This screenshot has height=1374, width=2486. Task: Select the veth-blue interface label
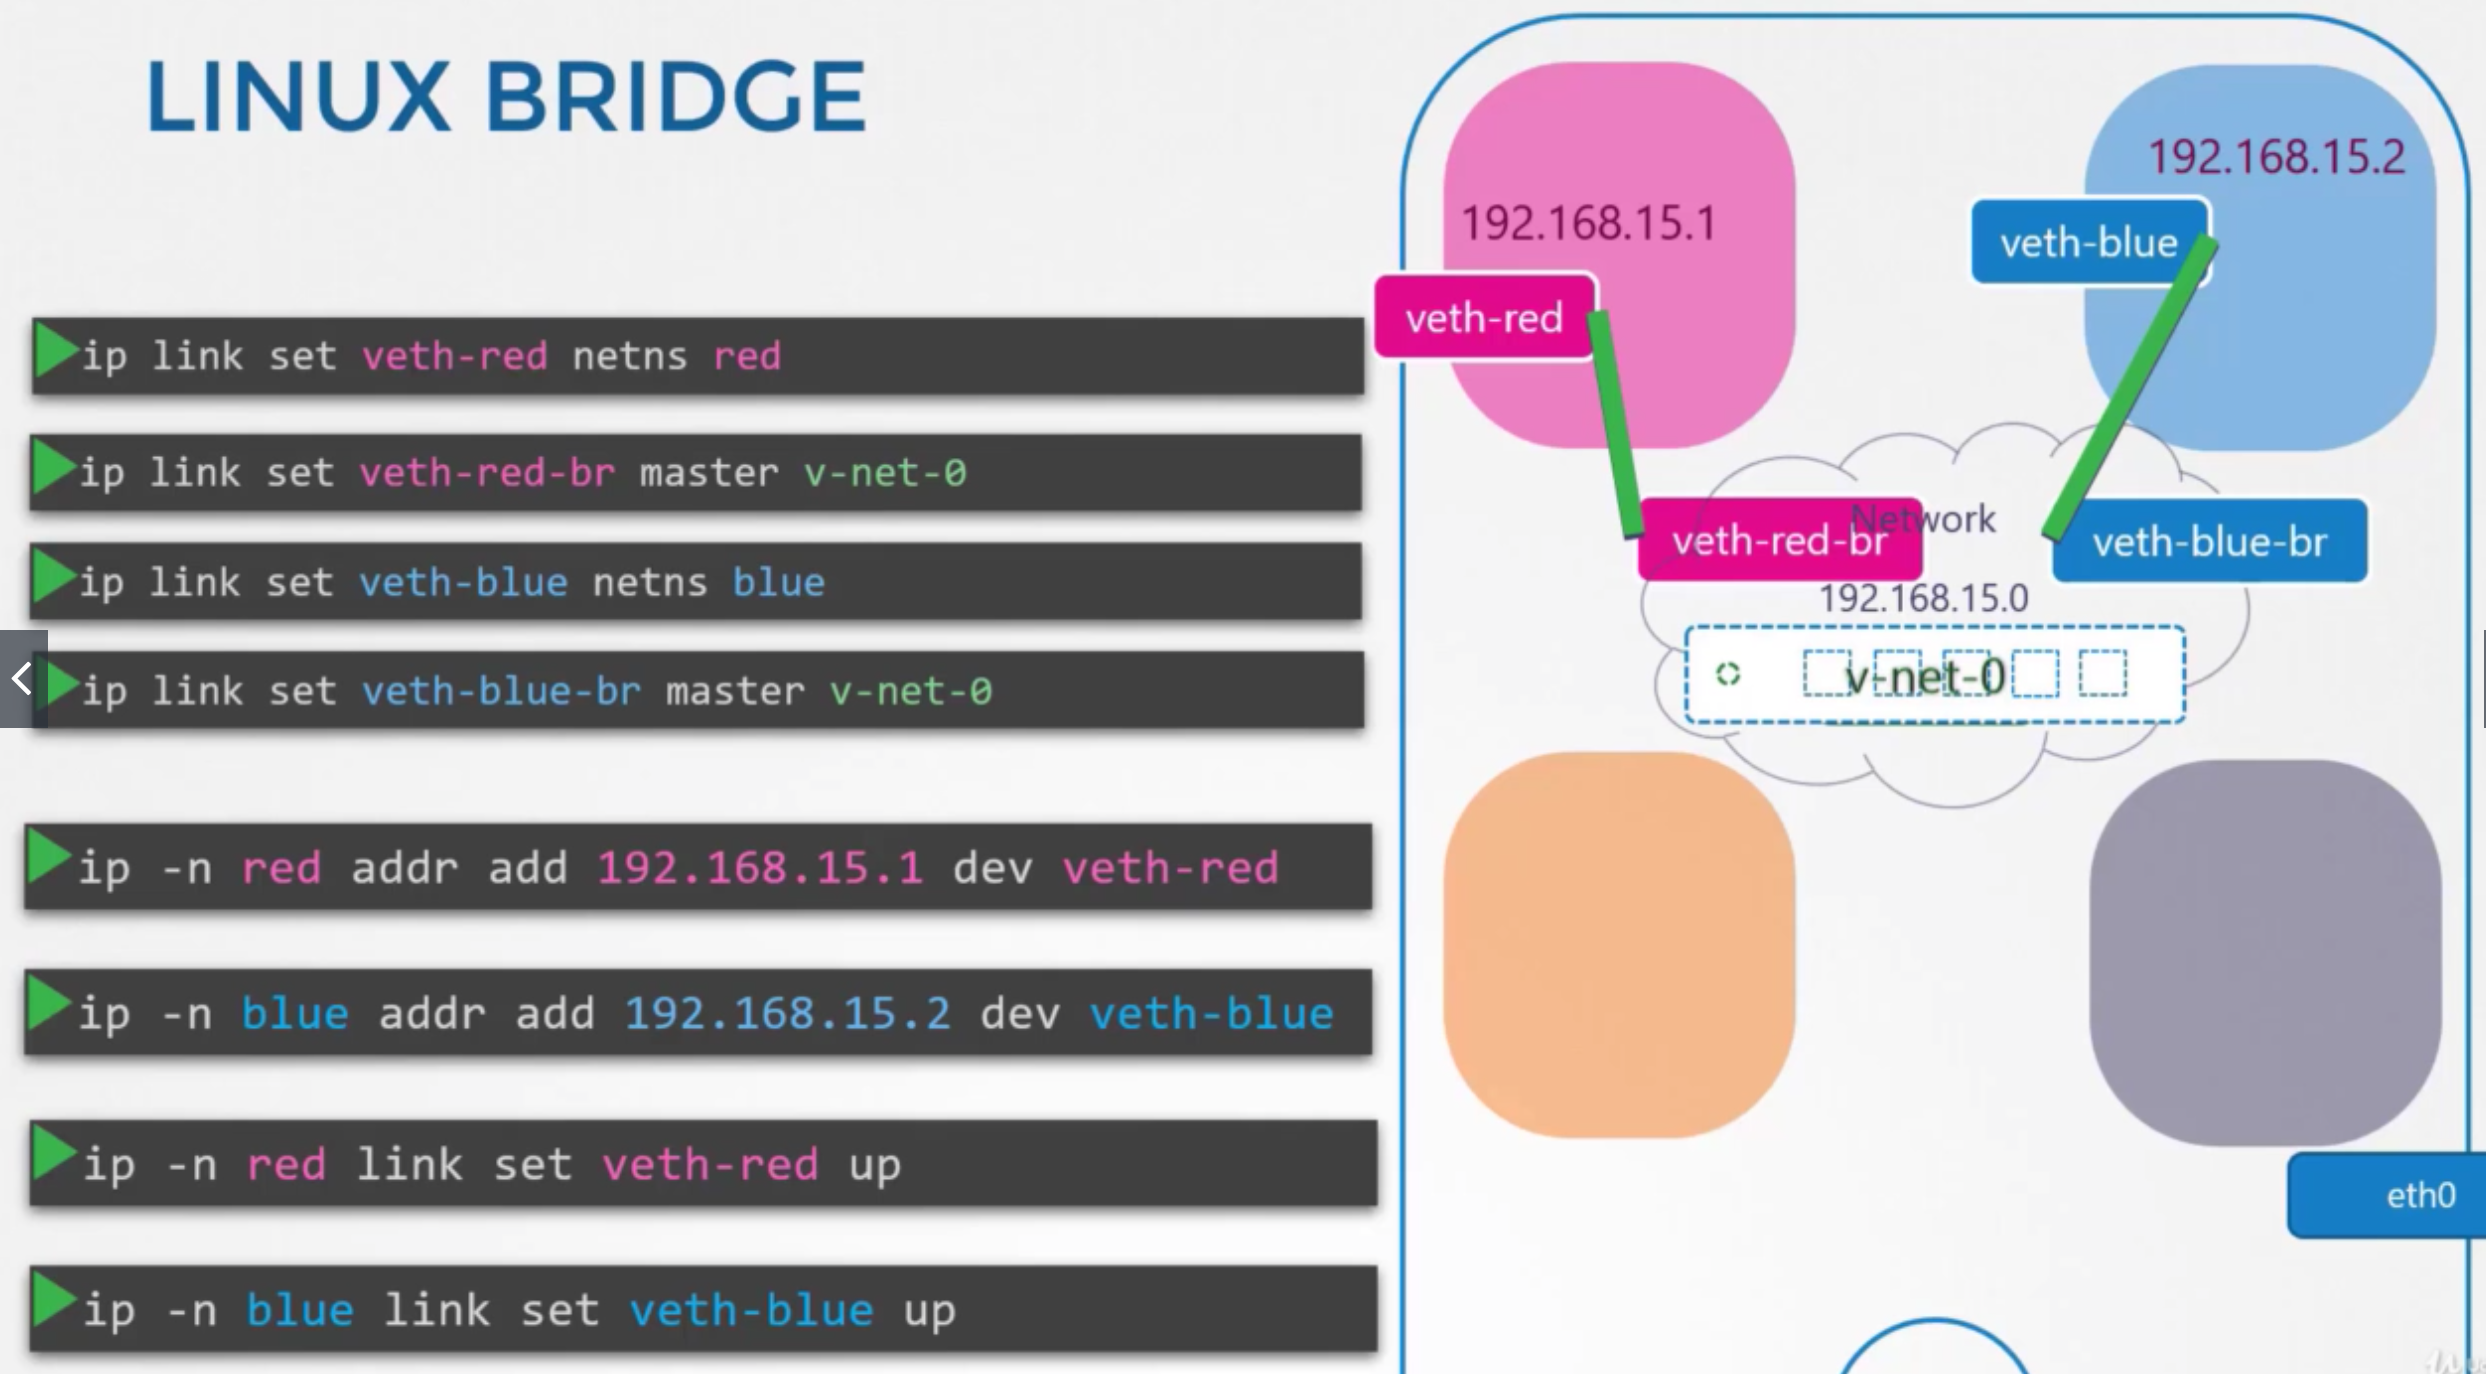(2088, 243)
